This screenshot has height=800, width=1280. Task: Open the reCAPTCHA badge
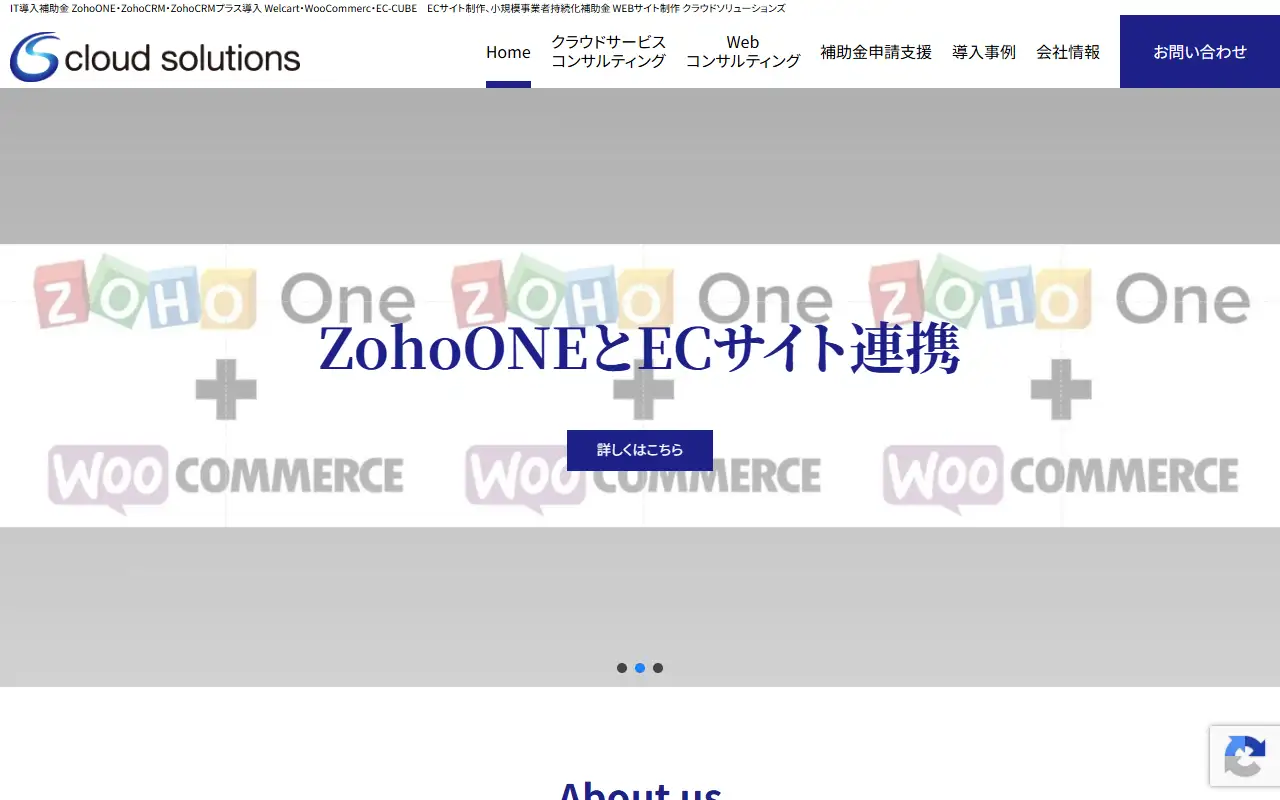click(1245, 756)
